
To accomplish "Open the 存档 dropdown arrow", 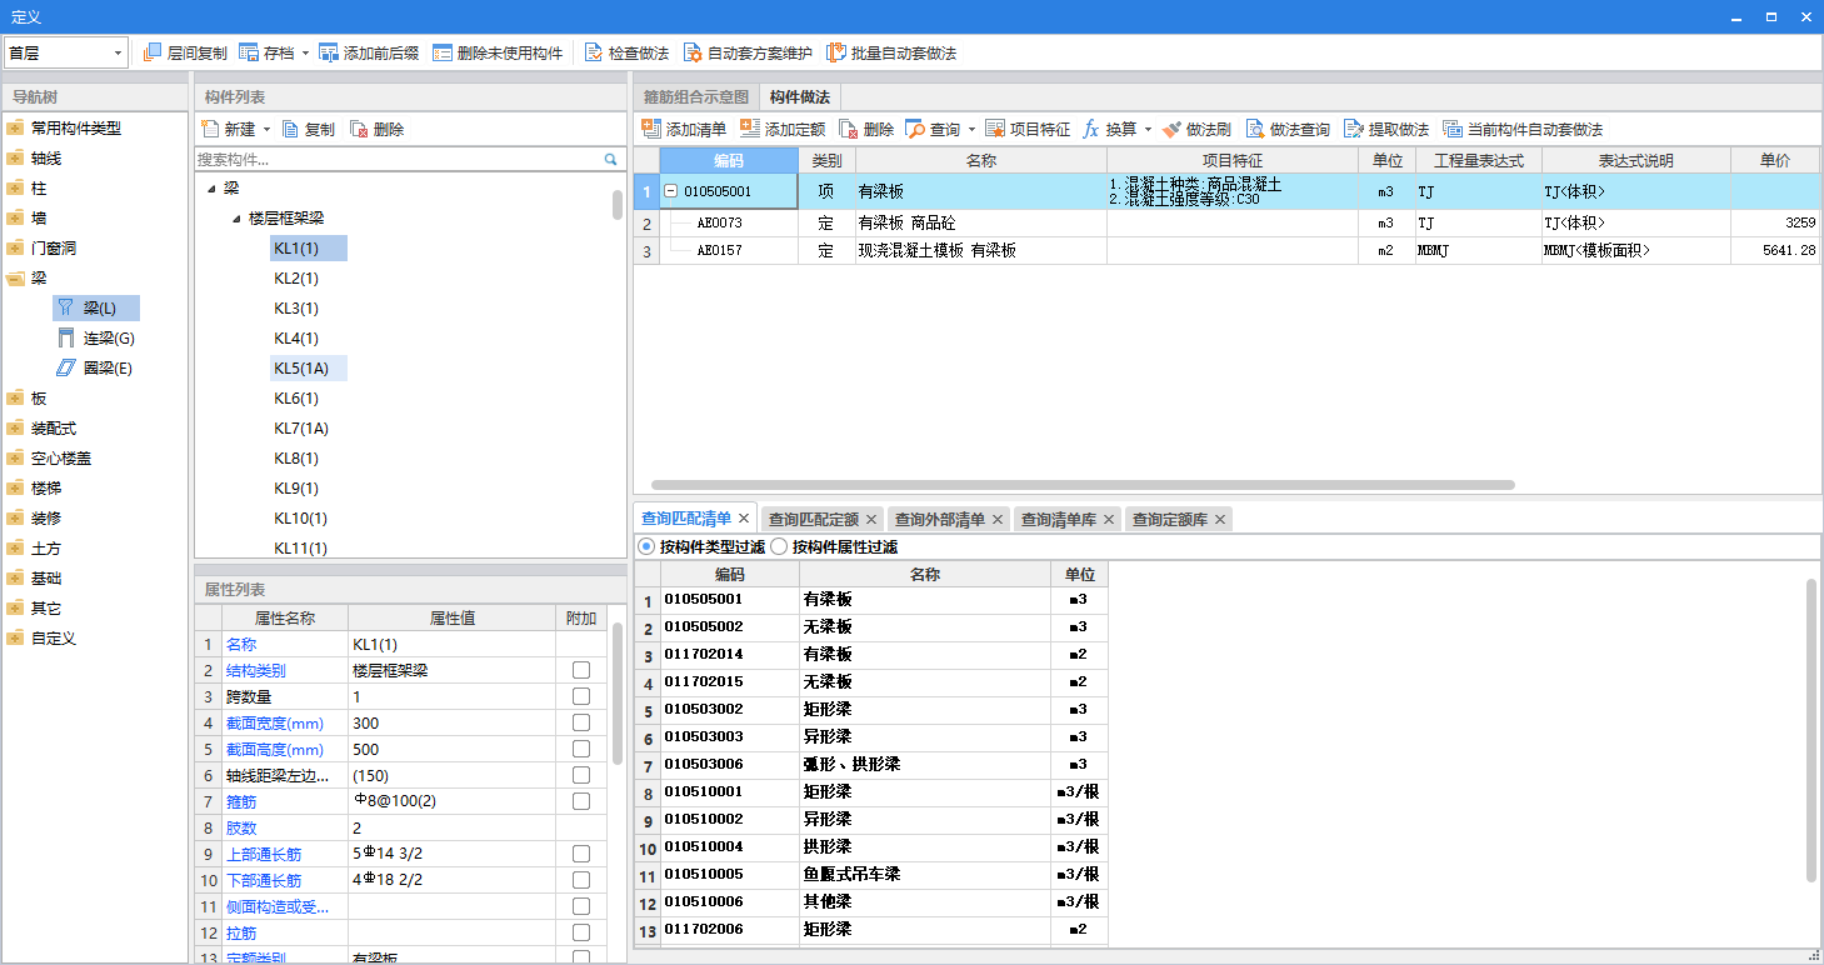I will coord(306,53).
